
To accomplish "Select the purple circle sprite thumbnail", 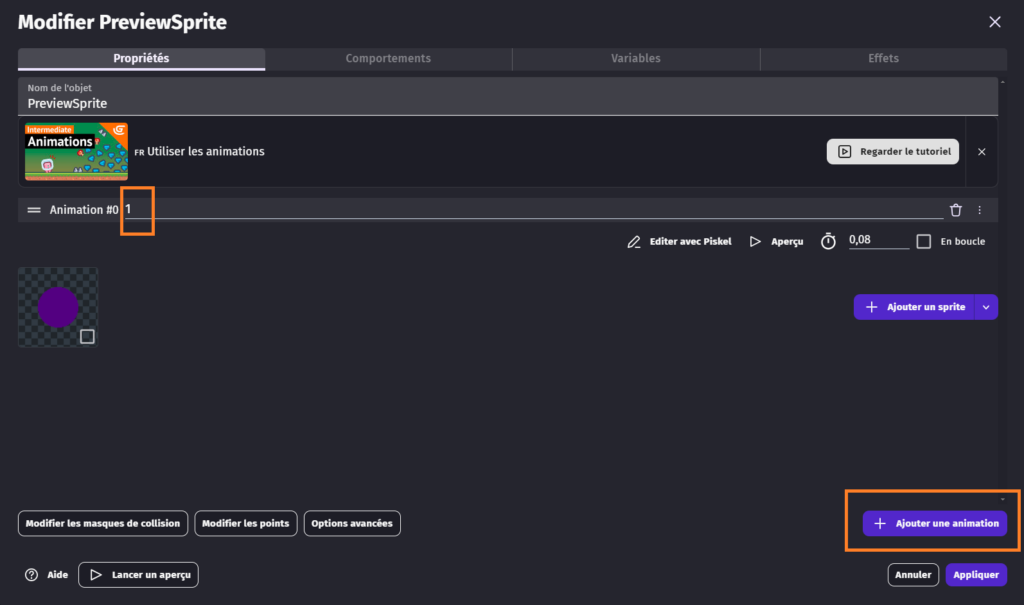I will pos(57,306).
